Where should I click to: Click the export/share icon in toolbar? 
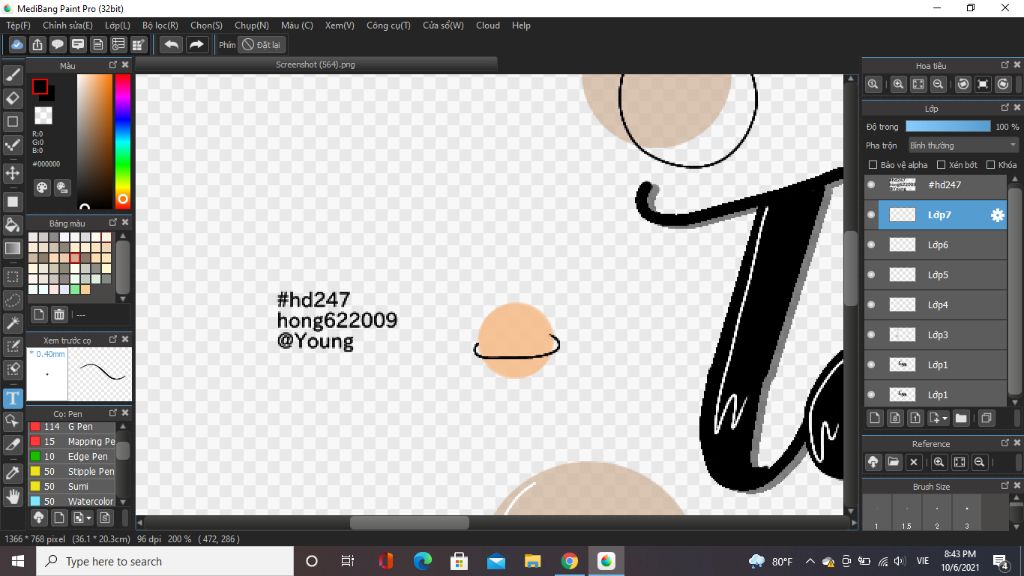coord(37,44)
